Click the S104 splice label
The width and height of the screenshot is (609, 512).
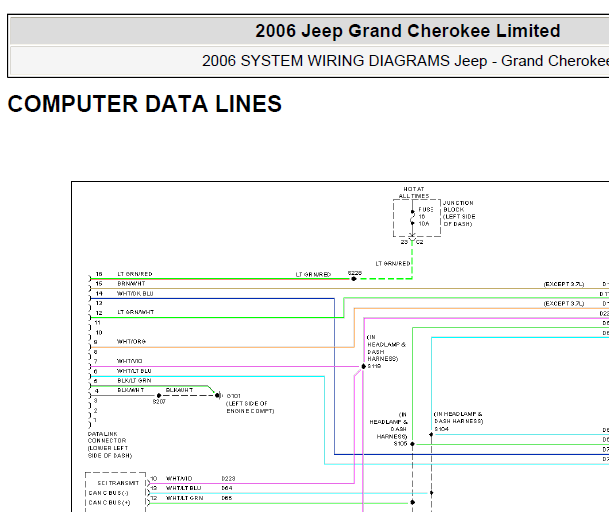(x=442, y=429)
